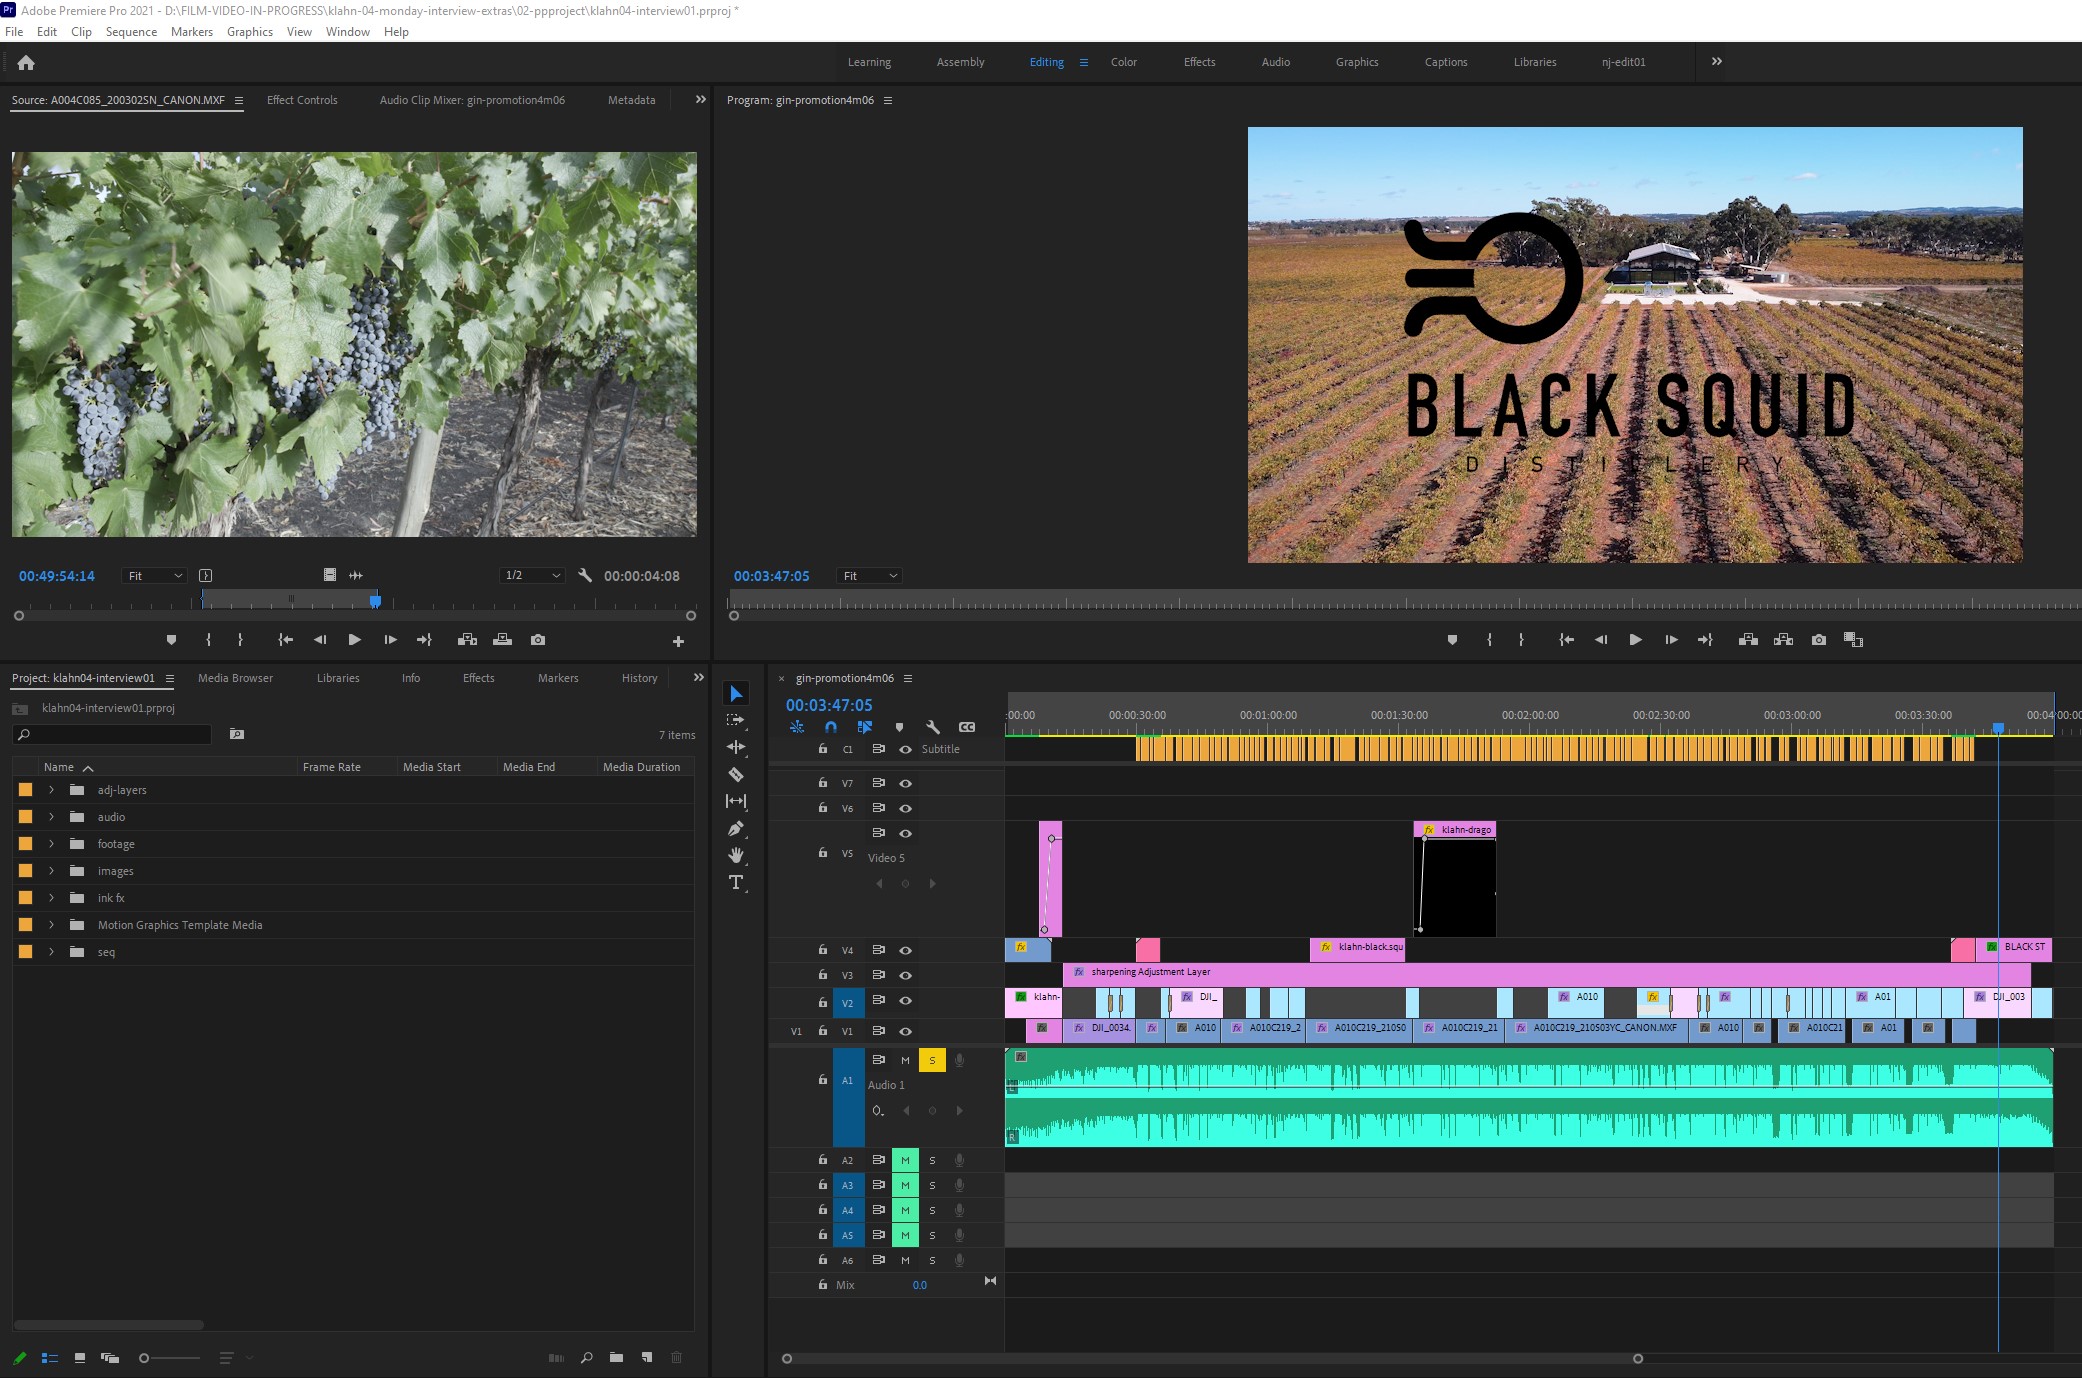Export frame from Source monitor
Image resolution: width=2082 pixels, height=1378 pixels.
tap(538, 640)
